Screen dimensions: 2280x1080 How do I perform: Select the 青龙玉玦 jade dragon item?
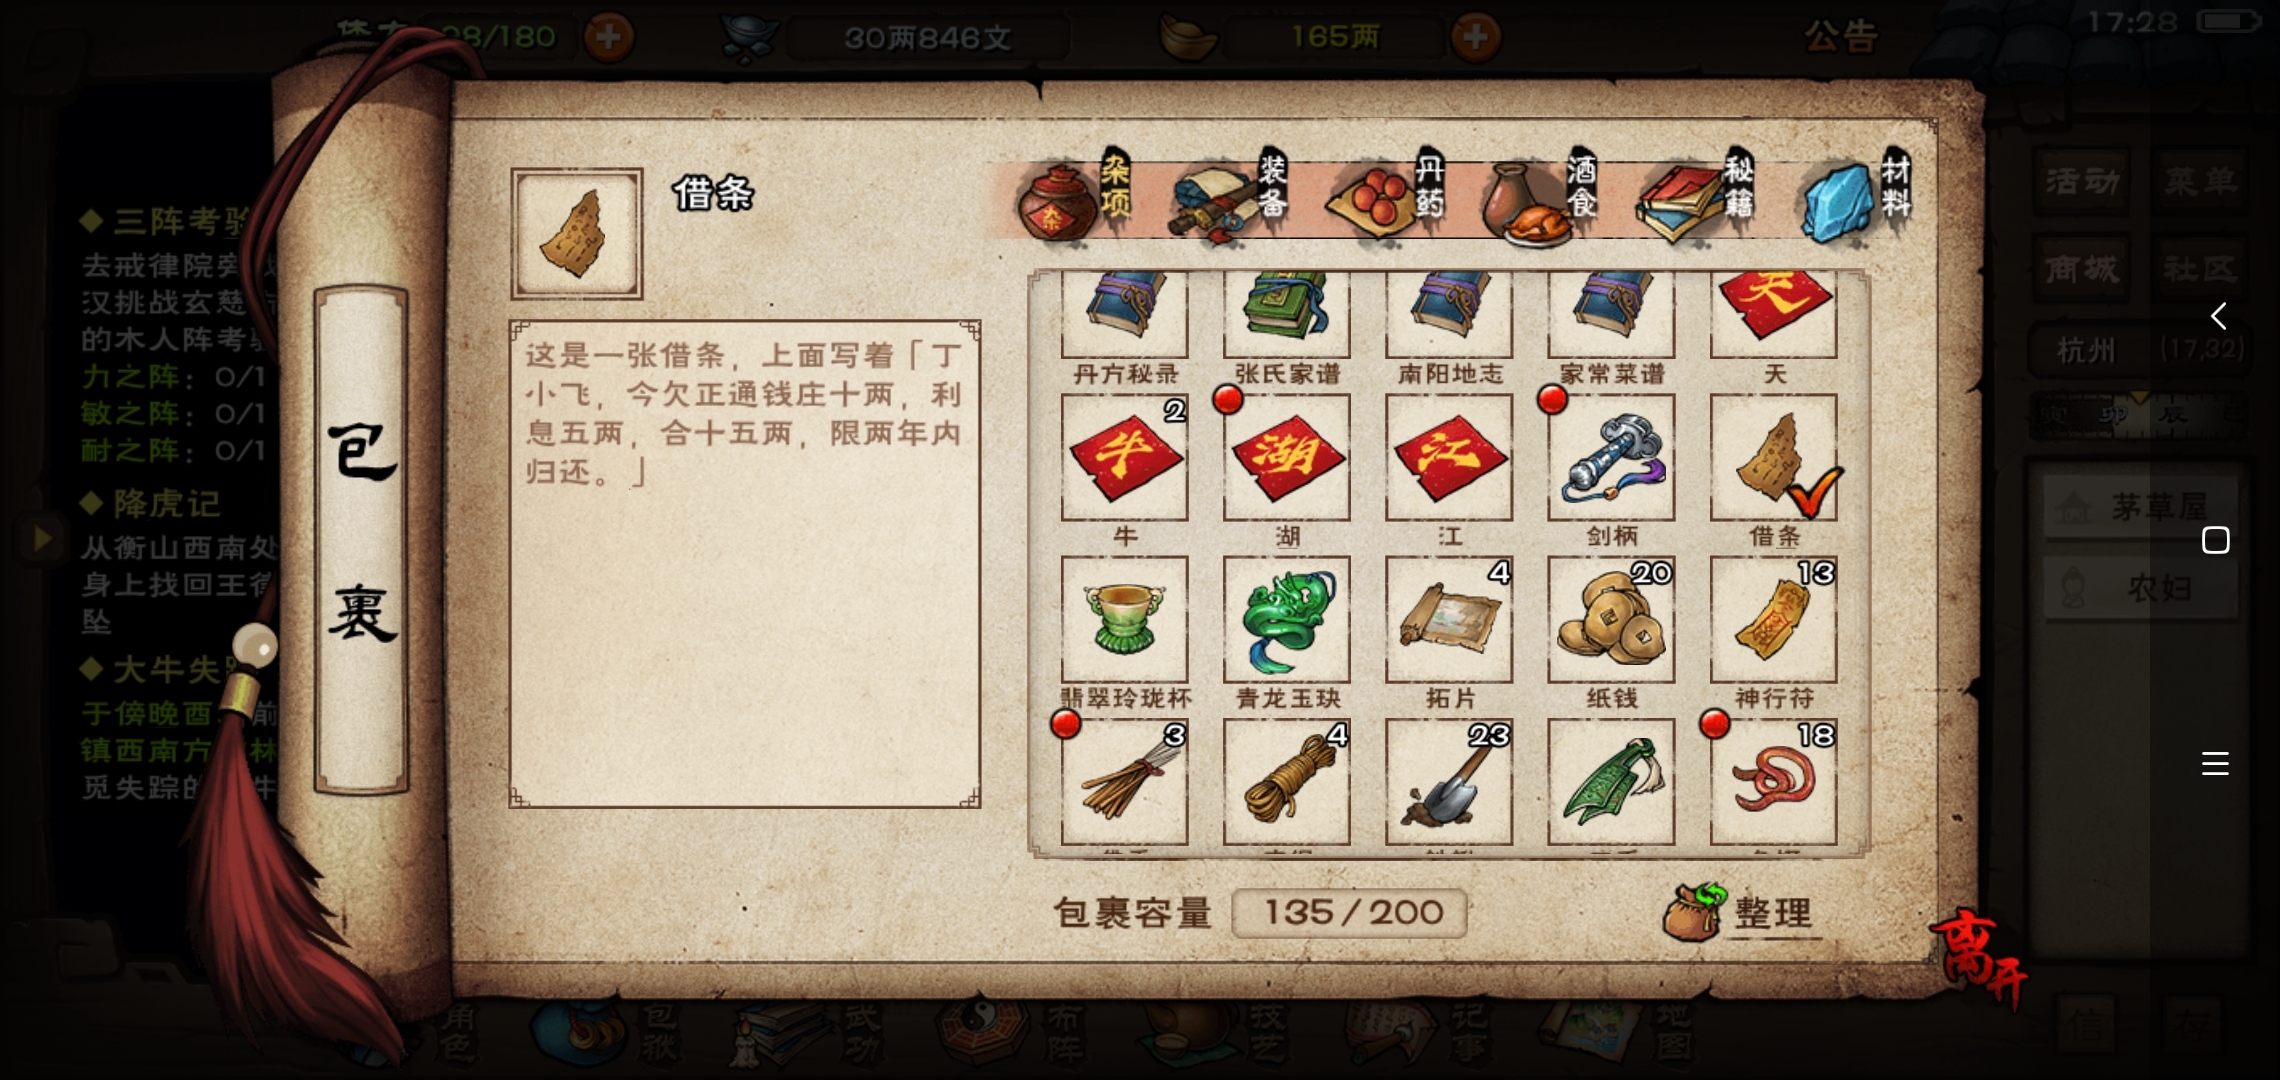pos(1286,620)
